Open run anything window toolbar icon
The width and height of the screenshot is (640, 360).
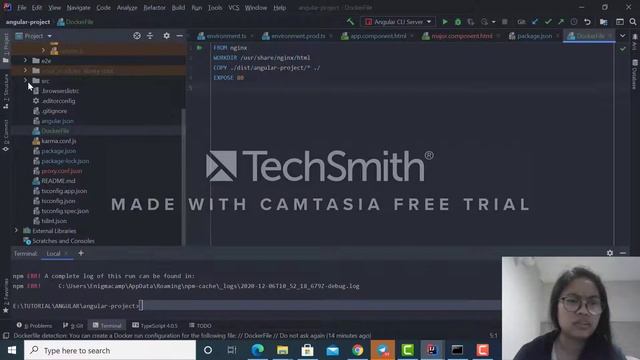pyautogui.click(x=620, y=22)
